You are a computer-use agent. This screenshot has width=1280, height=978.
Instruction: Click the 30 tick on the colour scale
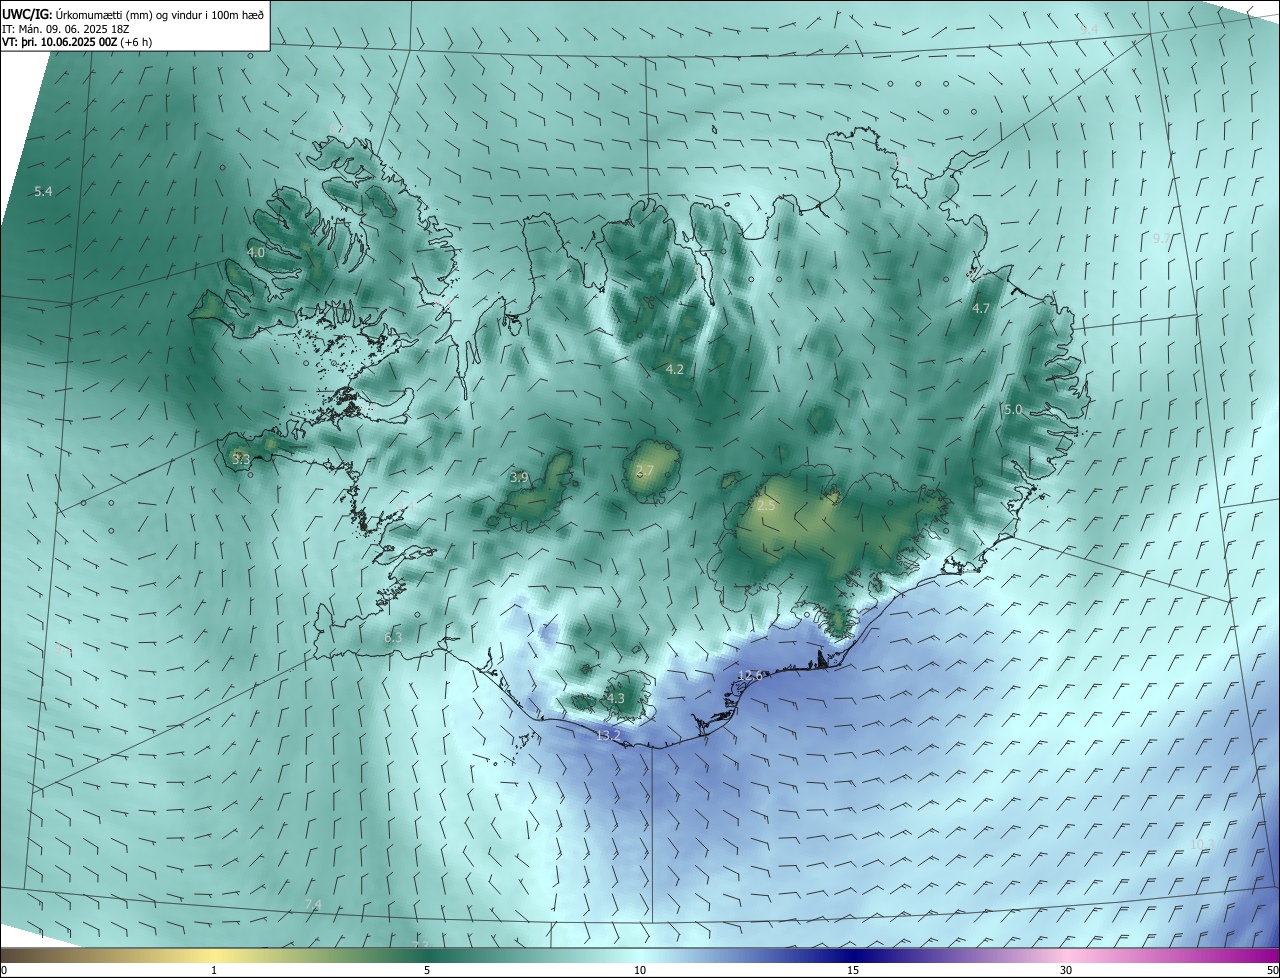[x=1066, y=971]
